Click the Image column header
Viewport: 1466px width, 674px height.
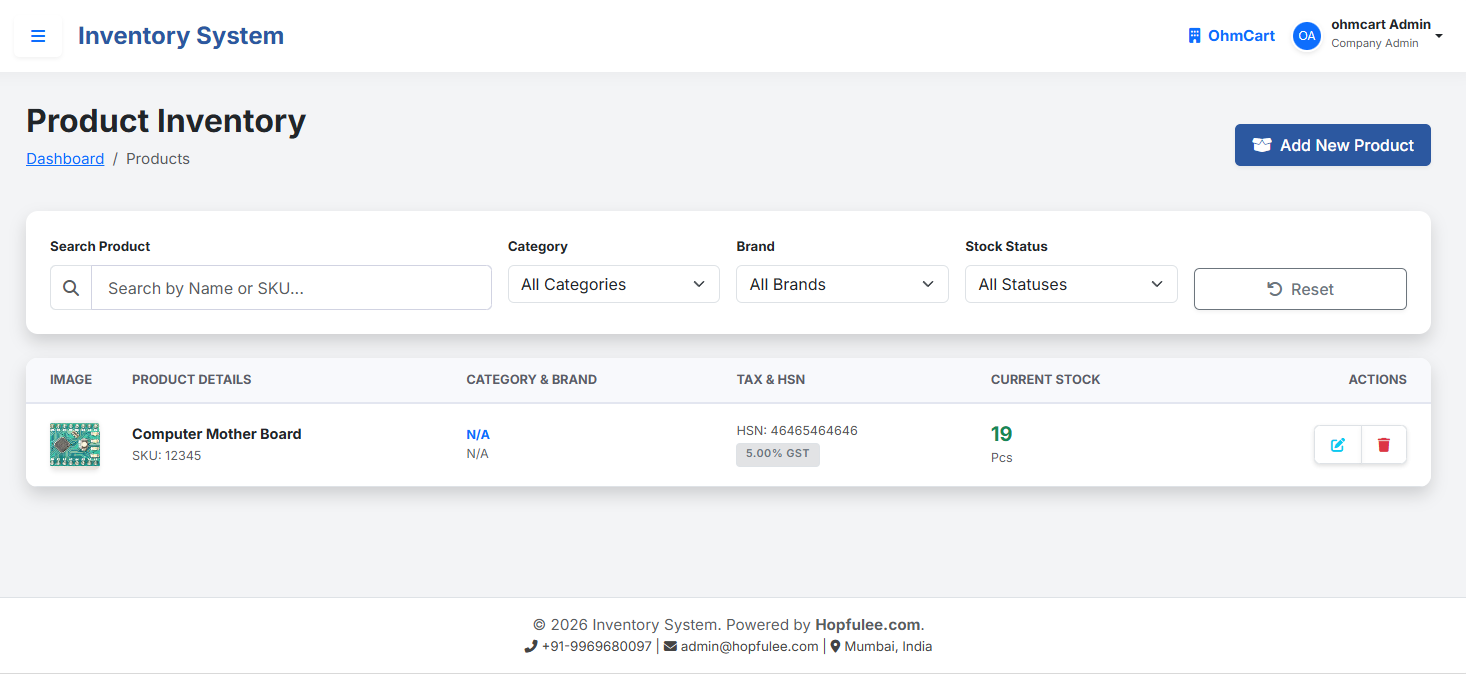(71, 380)
